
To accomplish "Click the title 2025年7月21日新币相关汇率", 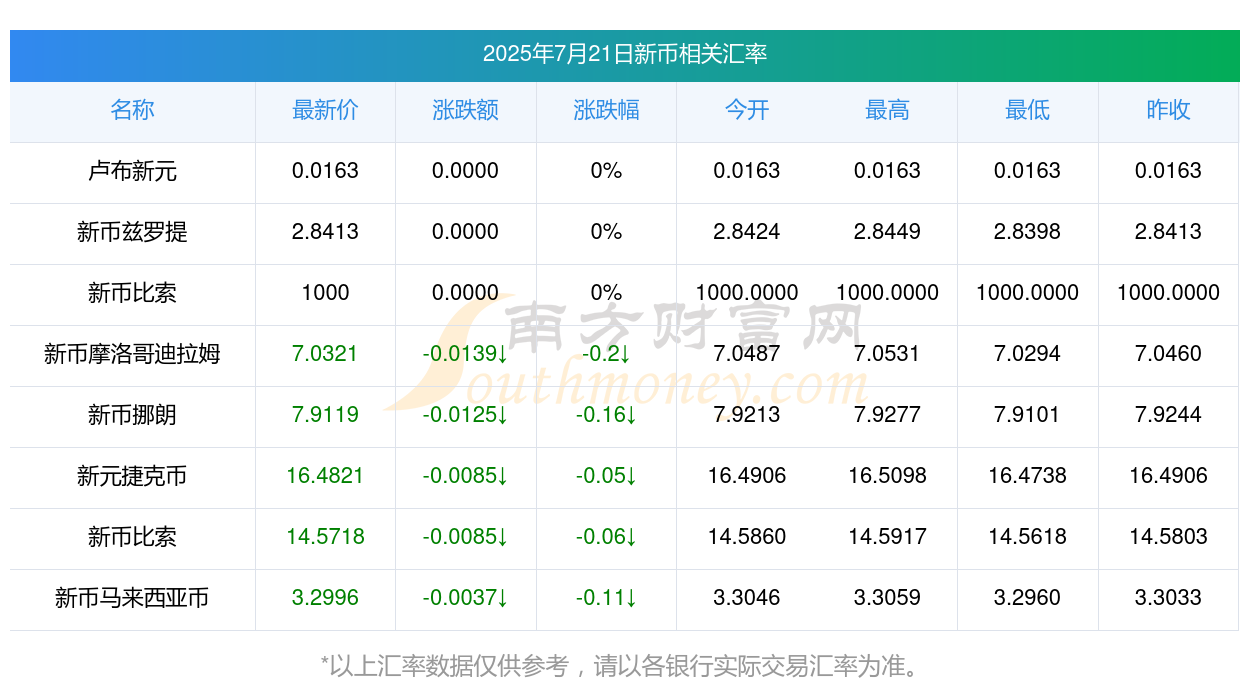I will coord(625,54).
